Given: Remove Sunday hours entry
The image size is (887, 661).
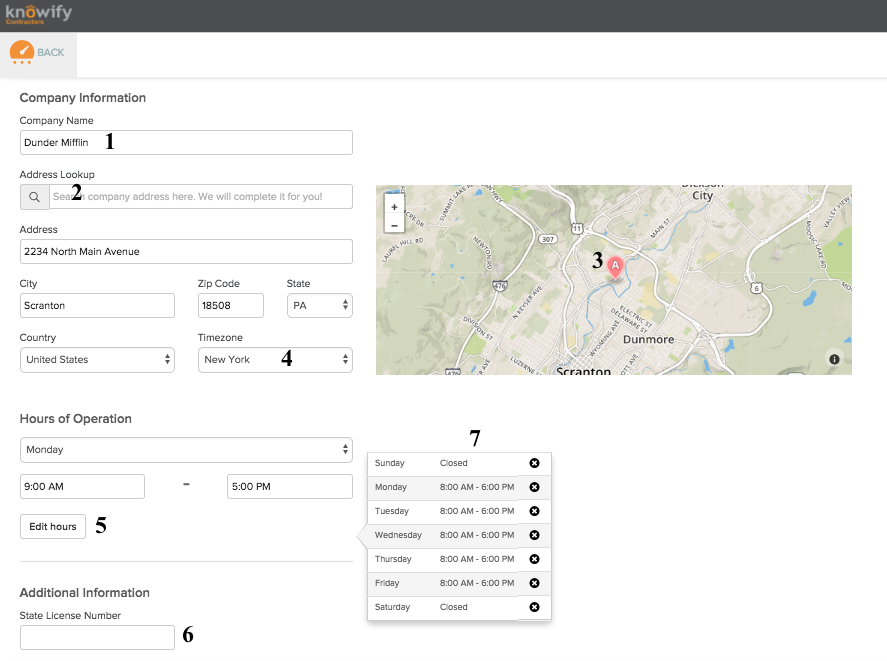Looking at the screenshot, I should tap(534, 463).
